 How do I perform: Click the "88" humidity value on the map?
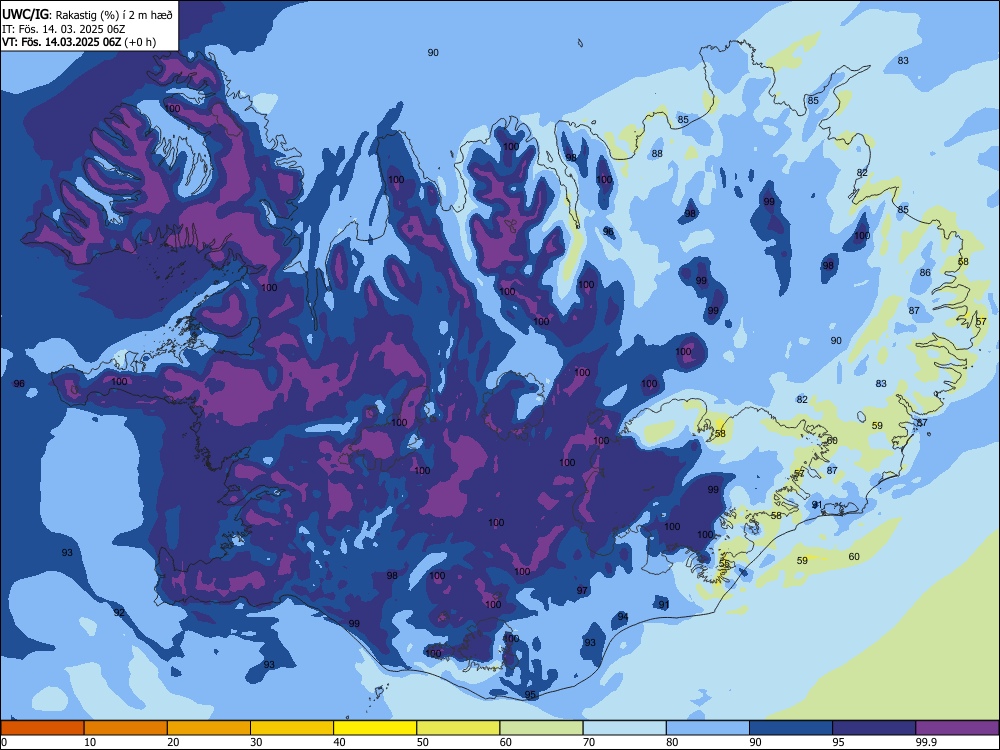pos(657,154)
